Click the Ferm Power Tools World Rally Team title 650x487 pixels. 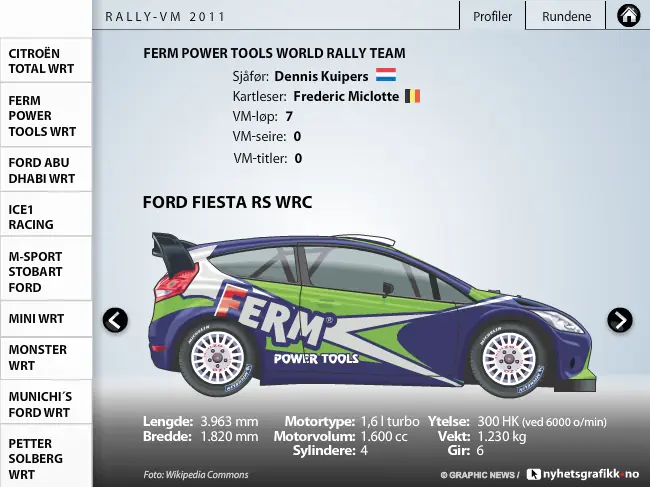pos(274,53)
